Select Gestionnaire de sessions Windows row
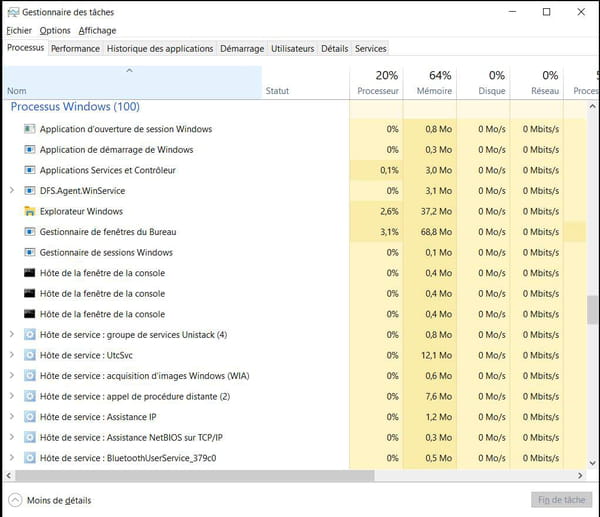The image size is (600, 517). [295, 253]
